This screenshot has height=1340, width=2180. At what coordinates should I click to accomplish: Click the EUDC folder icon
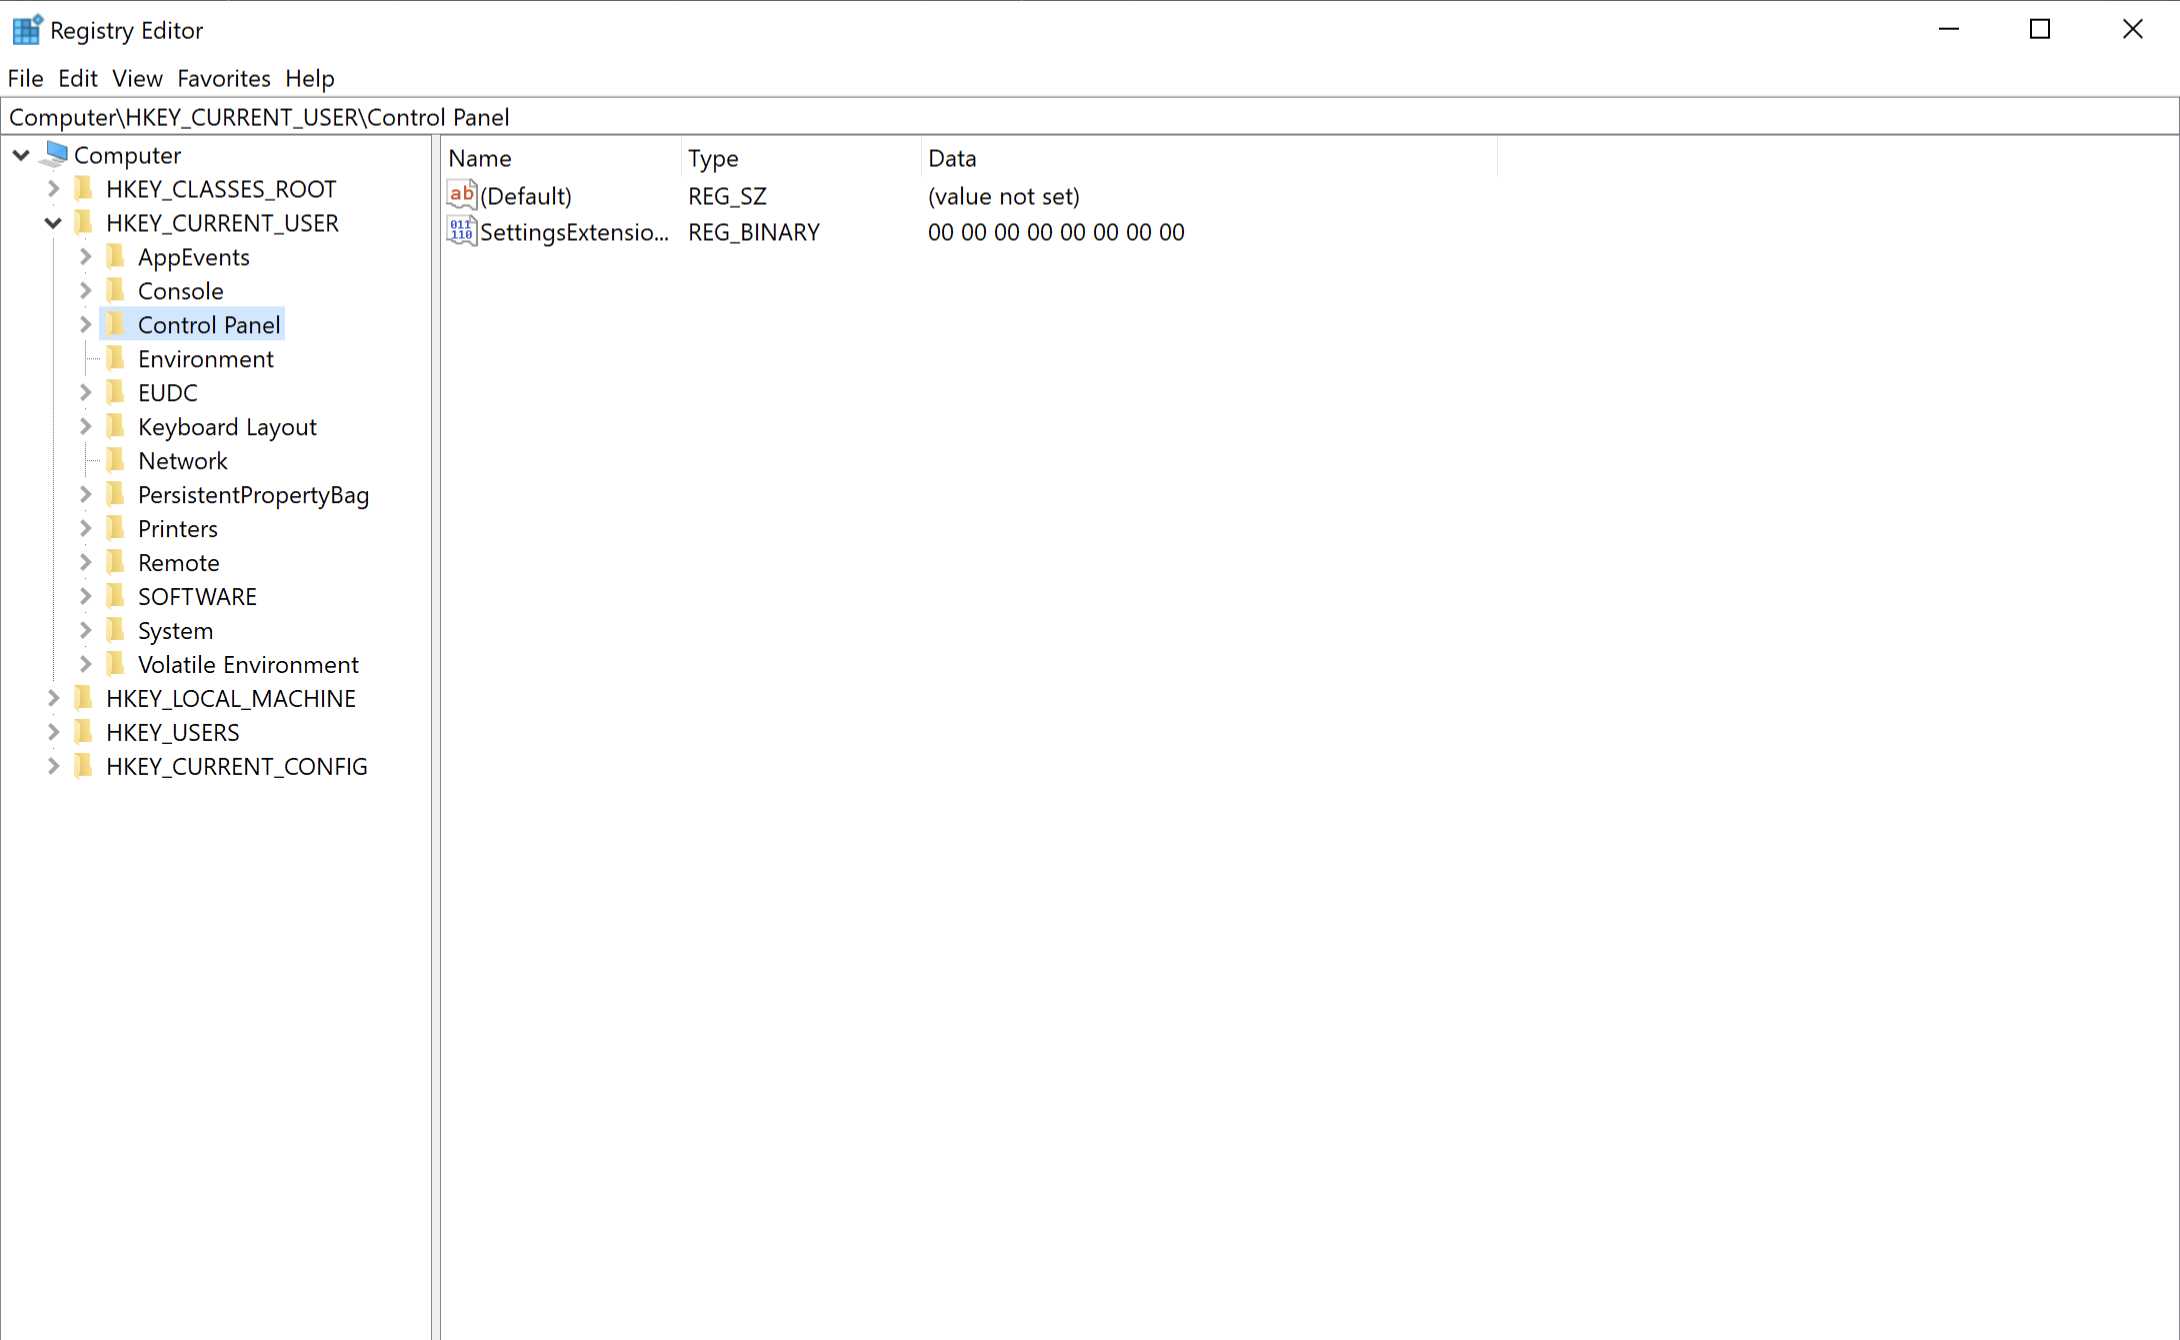click(x=116, y=392)
